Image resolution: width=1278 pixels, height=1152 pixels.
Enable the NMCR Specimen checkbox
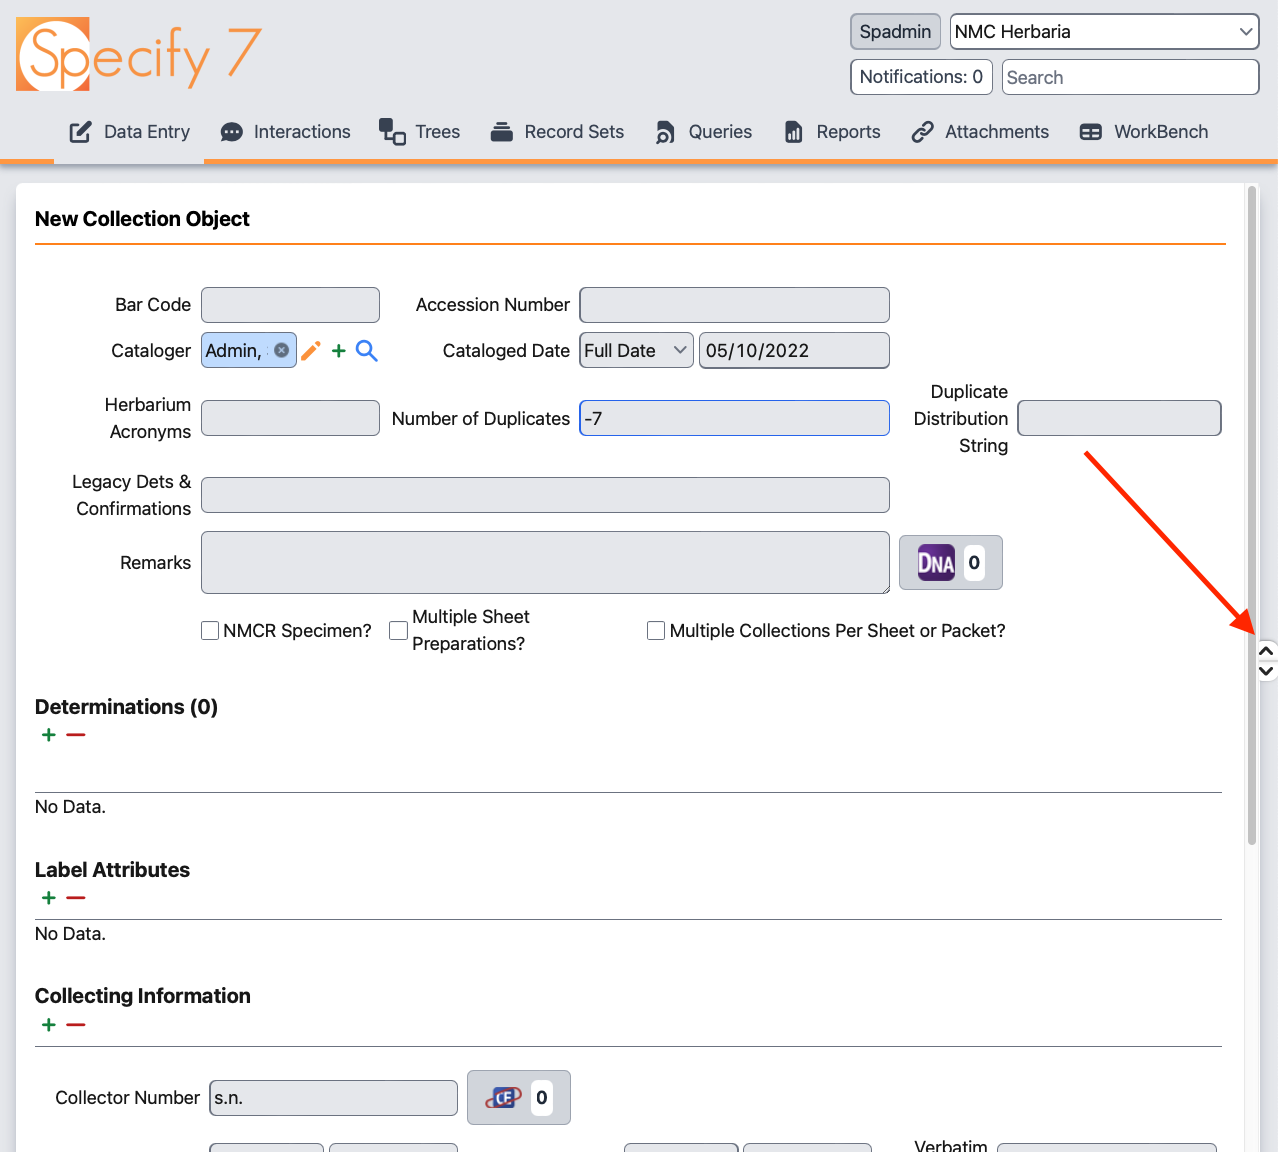pos(210,630)
